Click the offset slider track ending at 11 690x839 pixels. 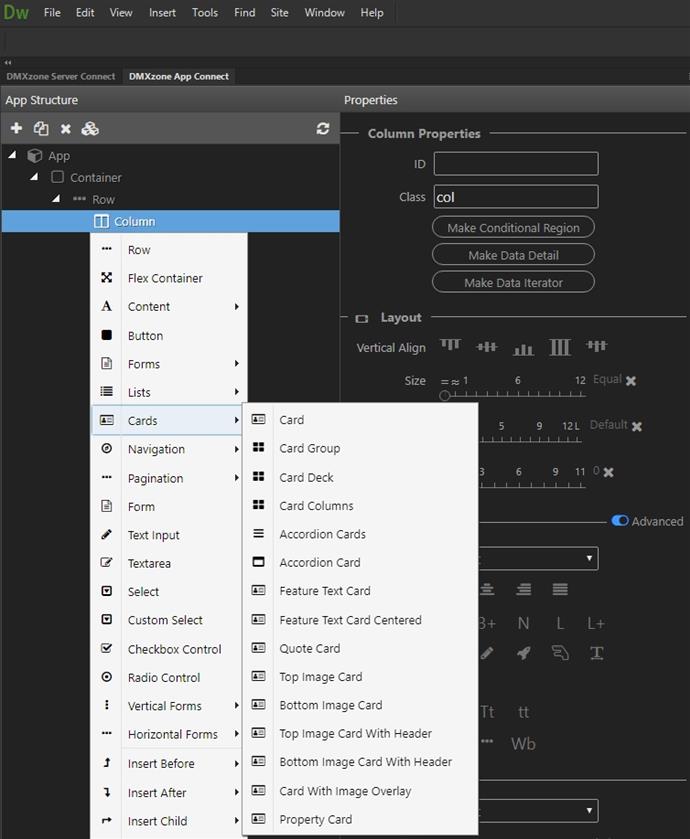[x=532, y=485]
